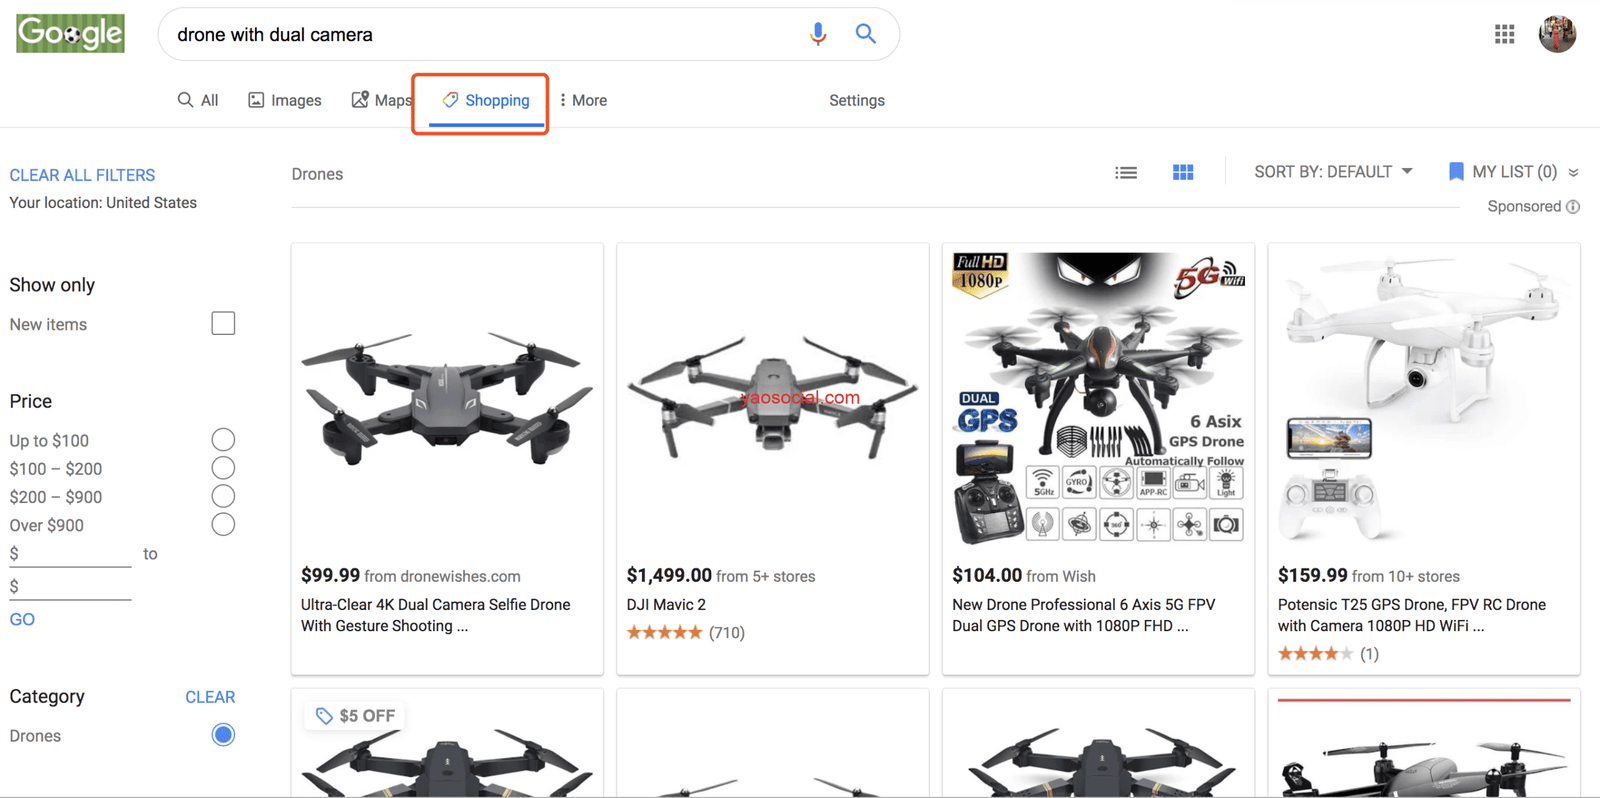Enable the New items checkbox
This screenshot has width=1600, height=798.
[x=223, y=324]
